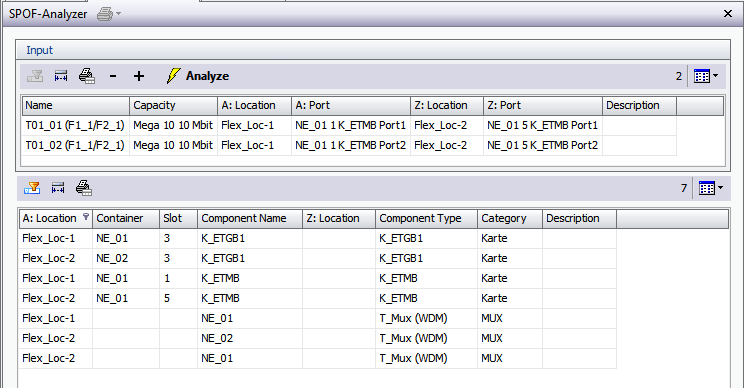Click the print icon in results toolbar

coord(84,188)
